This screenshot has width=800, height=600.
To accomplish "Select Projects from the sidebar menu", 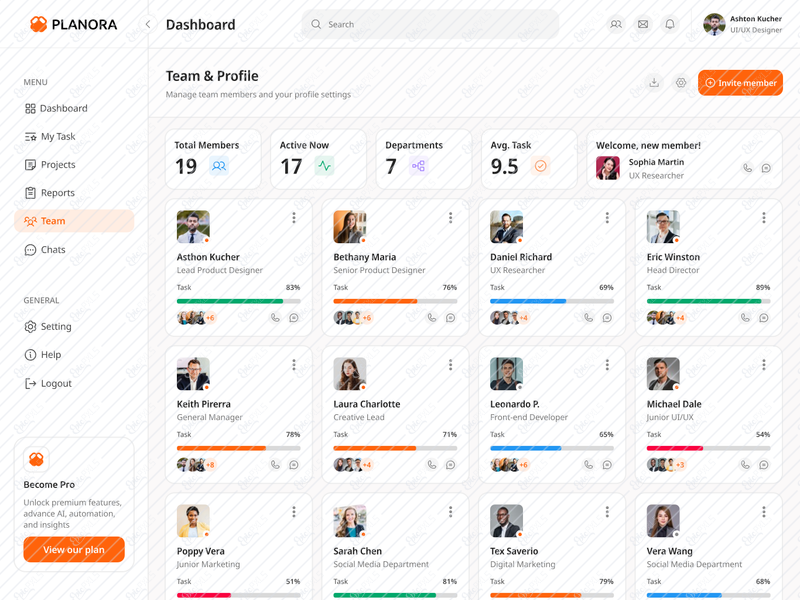I will point(74,164).
